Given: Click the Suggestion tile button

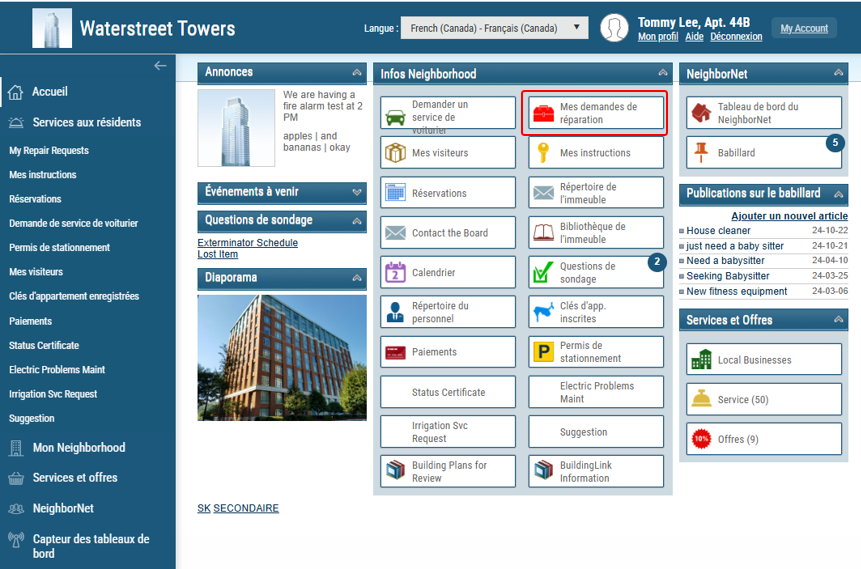Looking at the screenshot, I should (596, 432).
